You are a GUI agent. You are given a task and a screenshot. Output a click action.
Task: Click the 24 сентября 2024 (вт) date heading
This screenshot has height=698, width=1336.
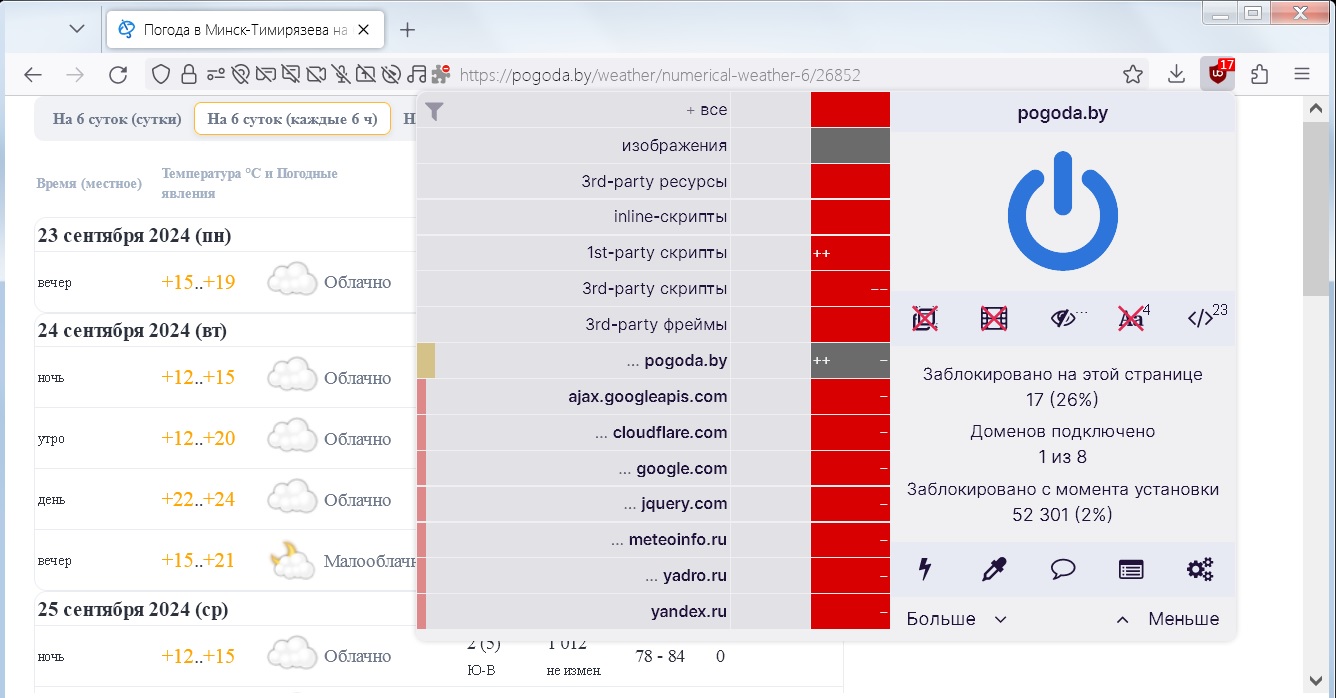[x=132, y=330]
